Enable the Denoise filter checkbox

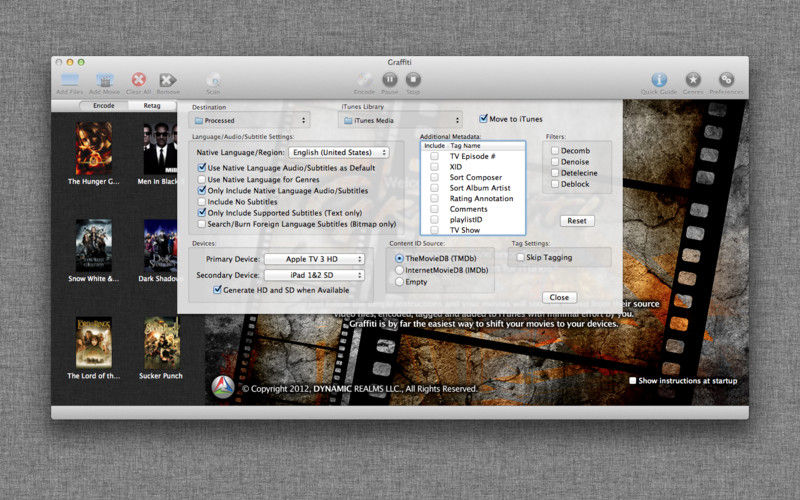[x=555, y=162]
